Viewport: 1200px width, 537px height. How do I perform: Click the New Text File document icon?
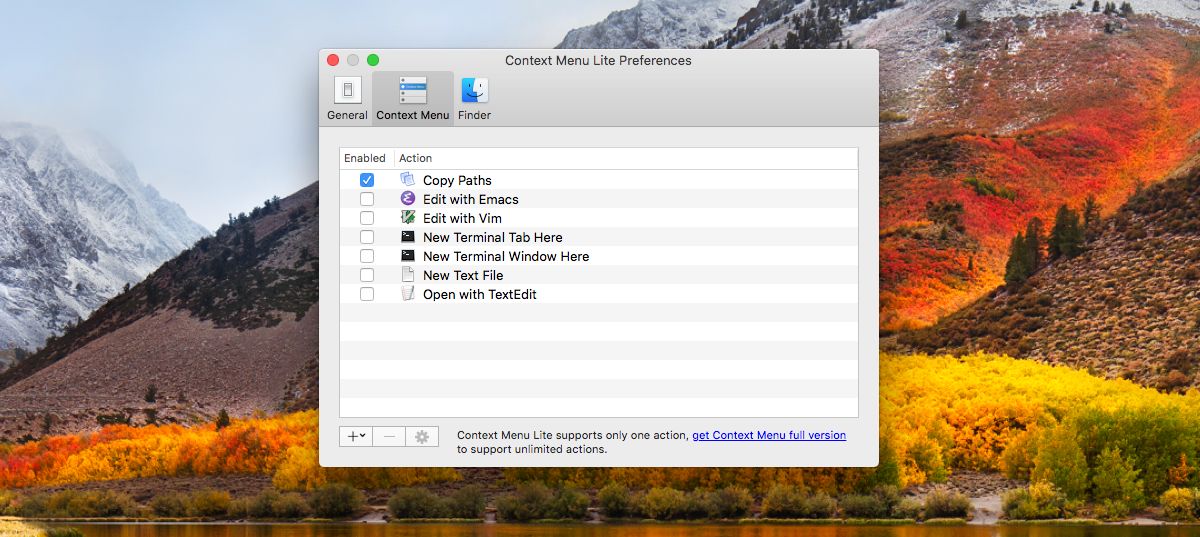(x=407, y=275)
